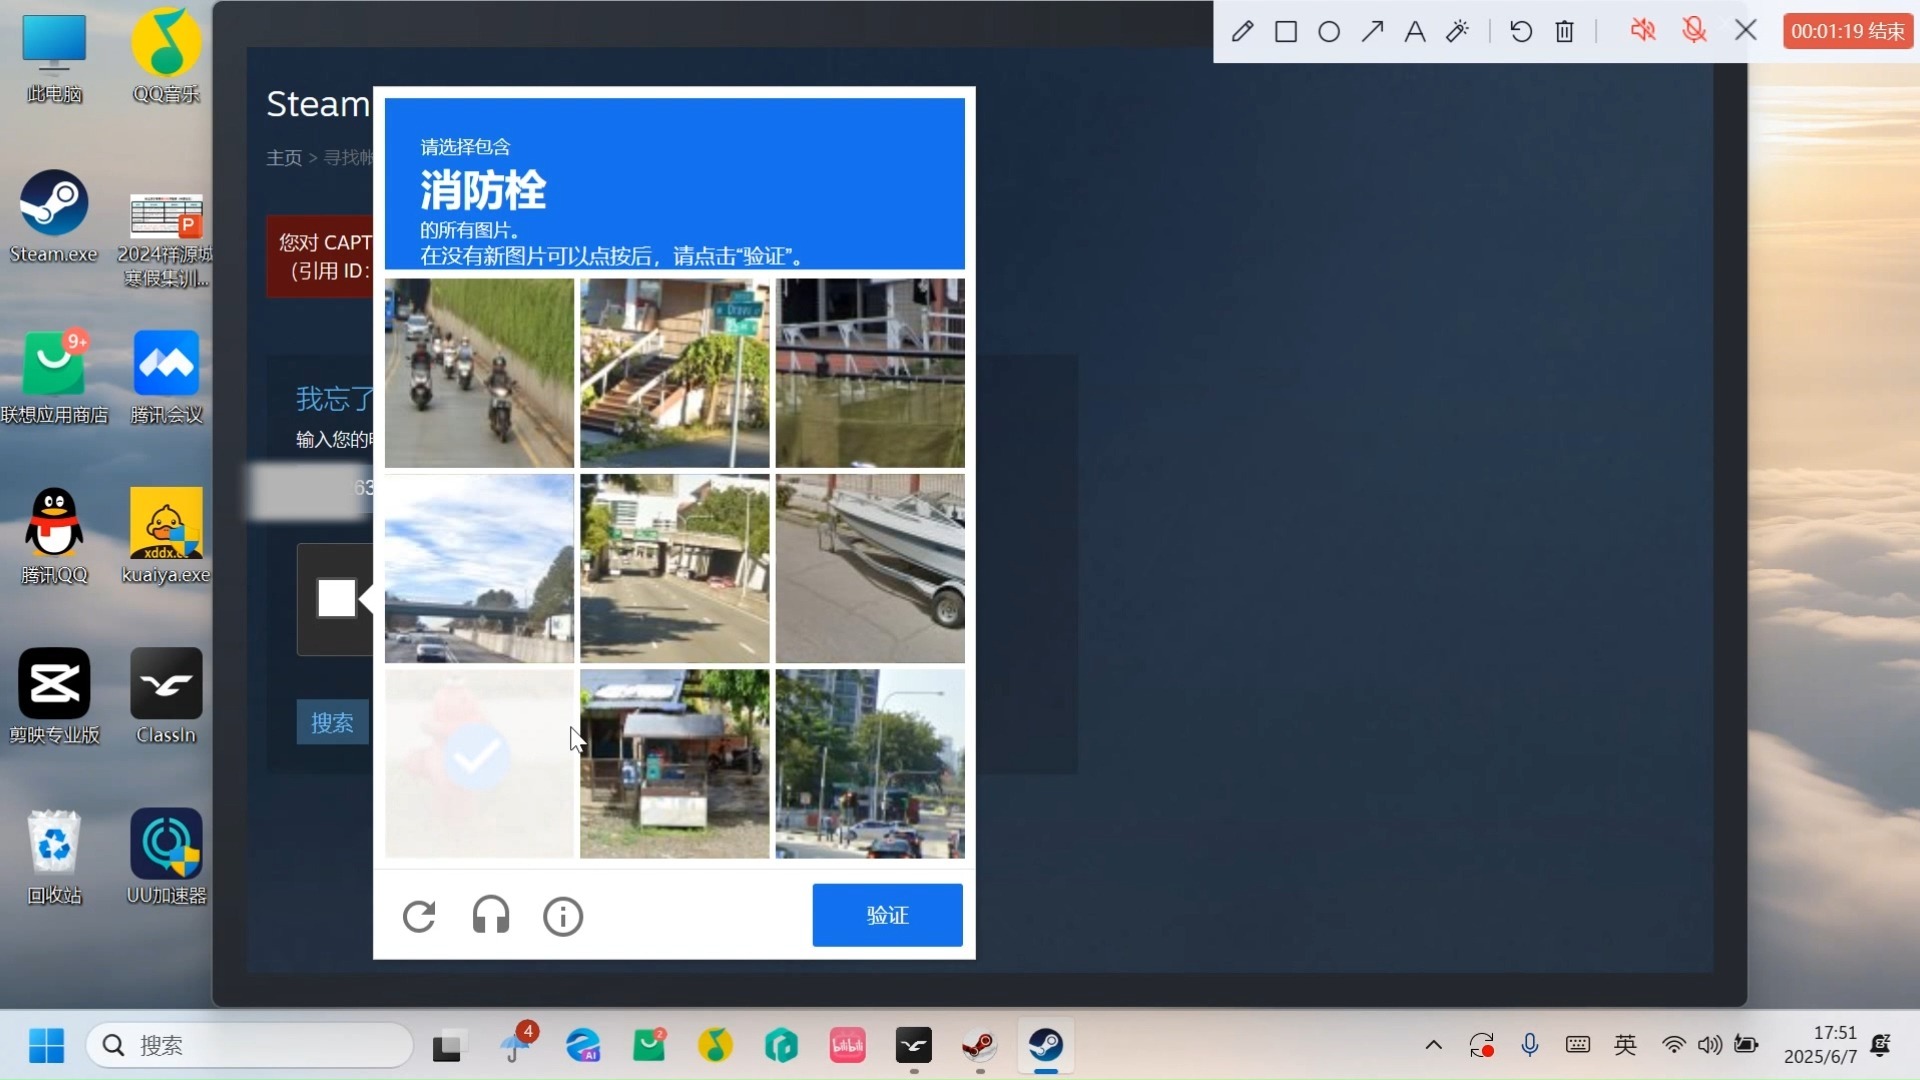
Task: Toggle the muted speaker recording icon
Action: (x=1642, y=30)
